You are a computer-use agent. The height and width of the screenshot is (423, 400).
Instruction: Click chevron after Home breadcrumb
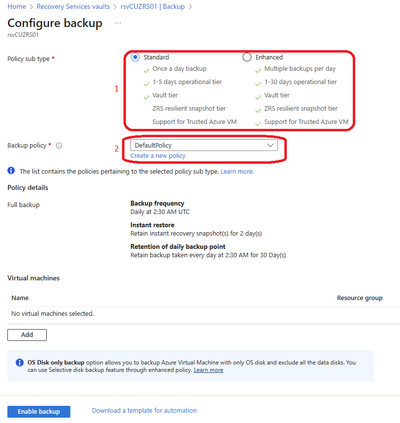click(31, 7)
